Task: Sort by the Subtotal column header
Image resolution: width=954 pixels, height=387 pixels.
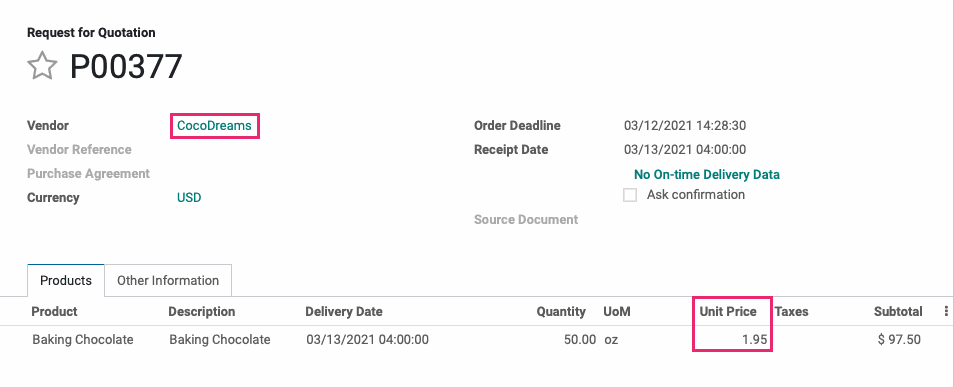Action: pos(898,312)
